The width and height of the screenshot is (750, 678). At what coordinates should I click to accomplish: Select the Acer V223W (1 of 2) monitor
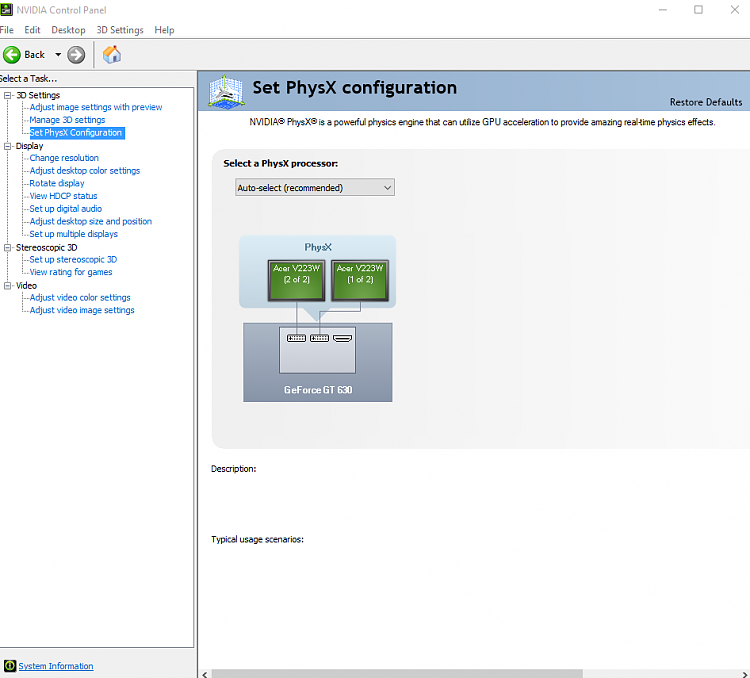[x=360, y=280]
